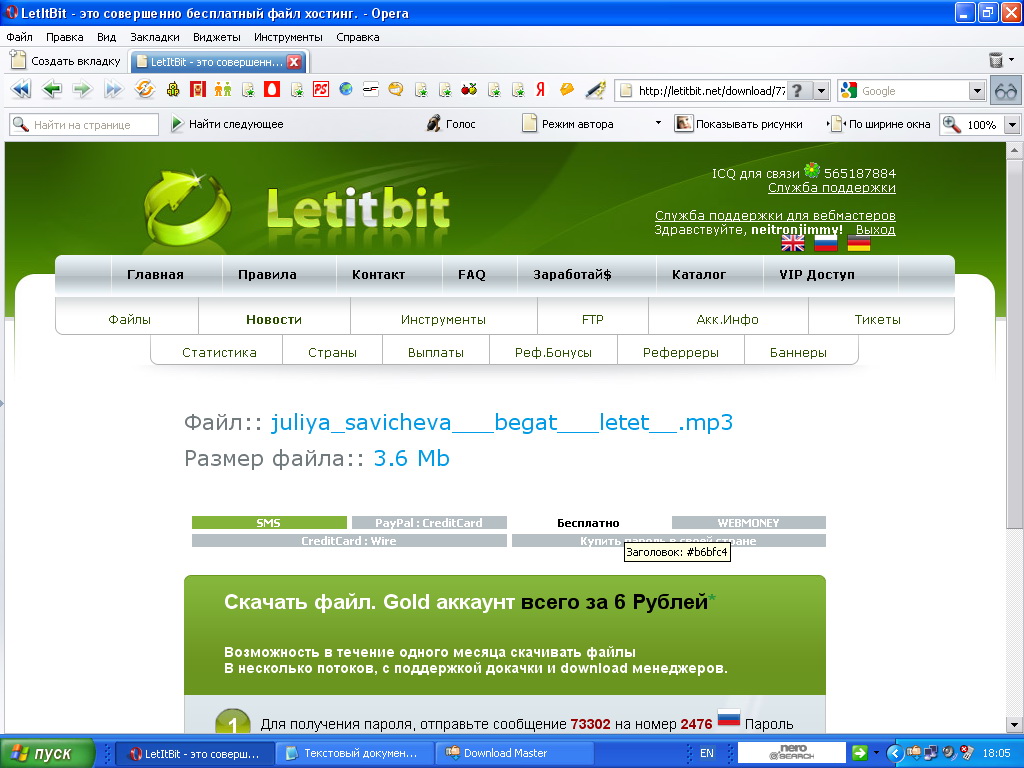The width and height of the screenshot is (1024, 768).
Task: Click the fast-forward double-arrow icon
Action: 113,89
